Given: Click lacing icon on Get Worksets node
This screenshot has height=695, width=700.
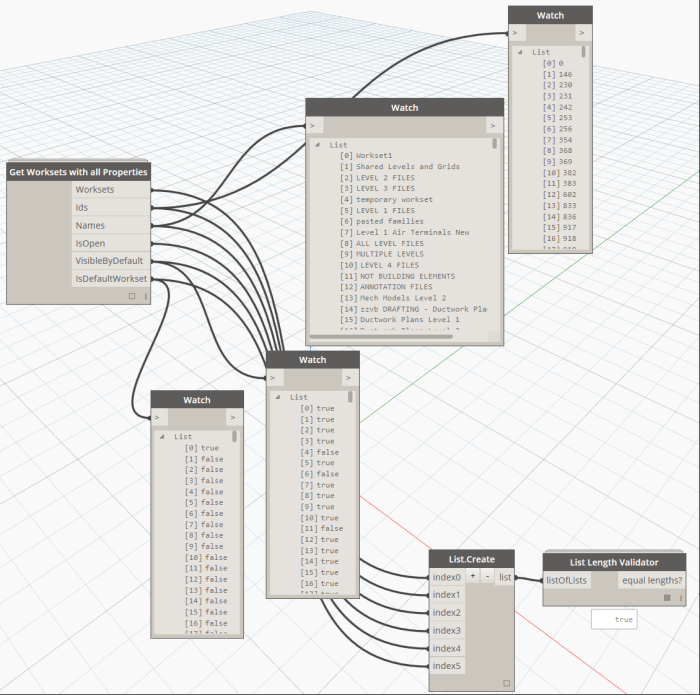Looking at the screenshot, I should [x=146, y=296].
